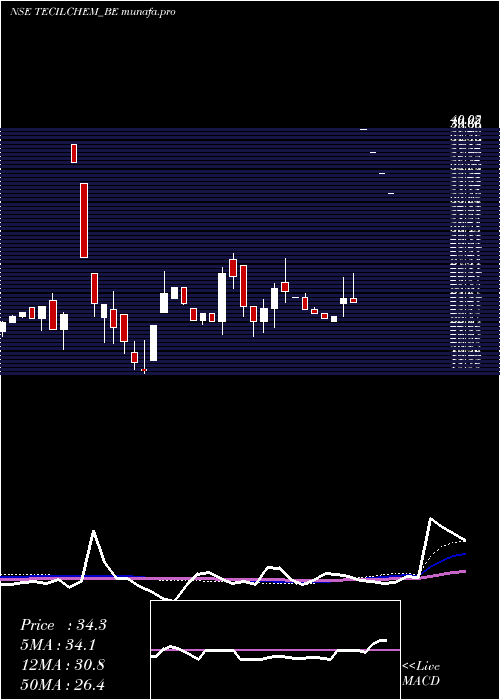500x700 pixels.
Task: Click the 50MA : 26.4 value
Action: 63,684
